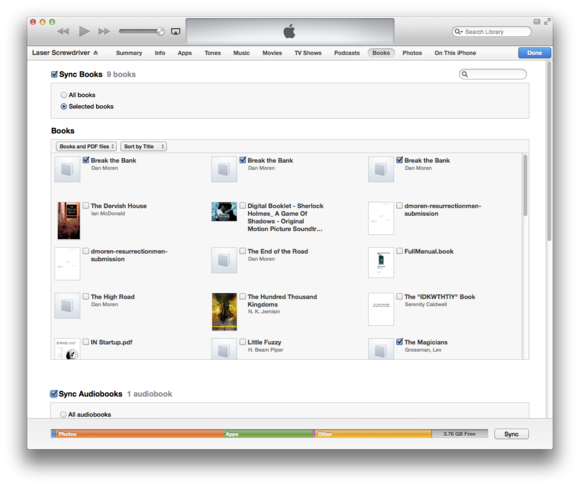580x487 pixels.
Task: Switch to the Info tab
Action: click(160, 53)
